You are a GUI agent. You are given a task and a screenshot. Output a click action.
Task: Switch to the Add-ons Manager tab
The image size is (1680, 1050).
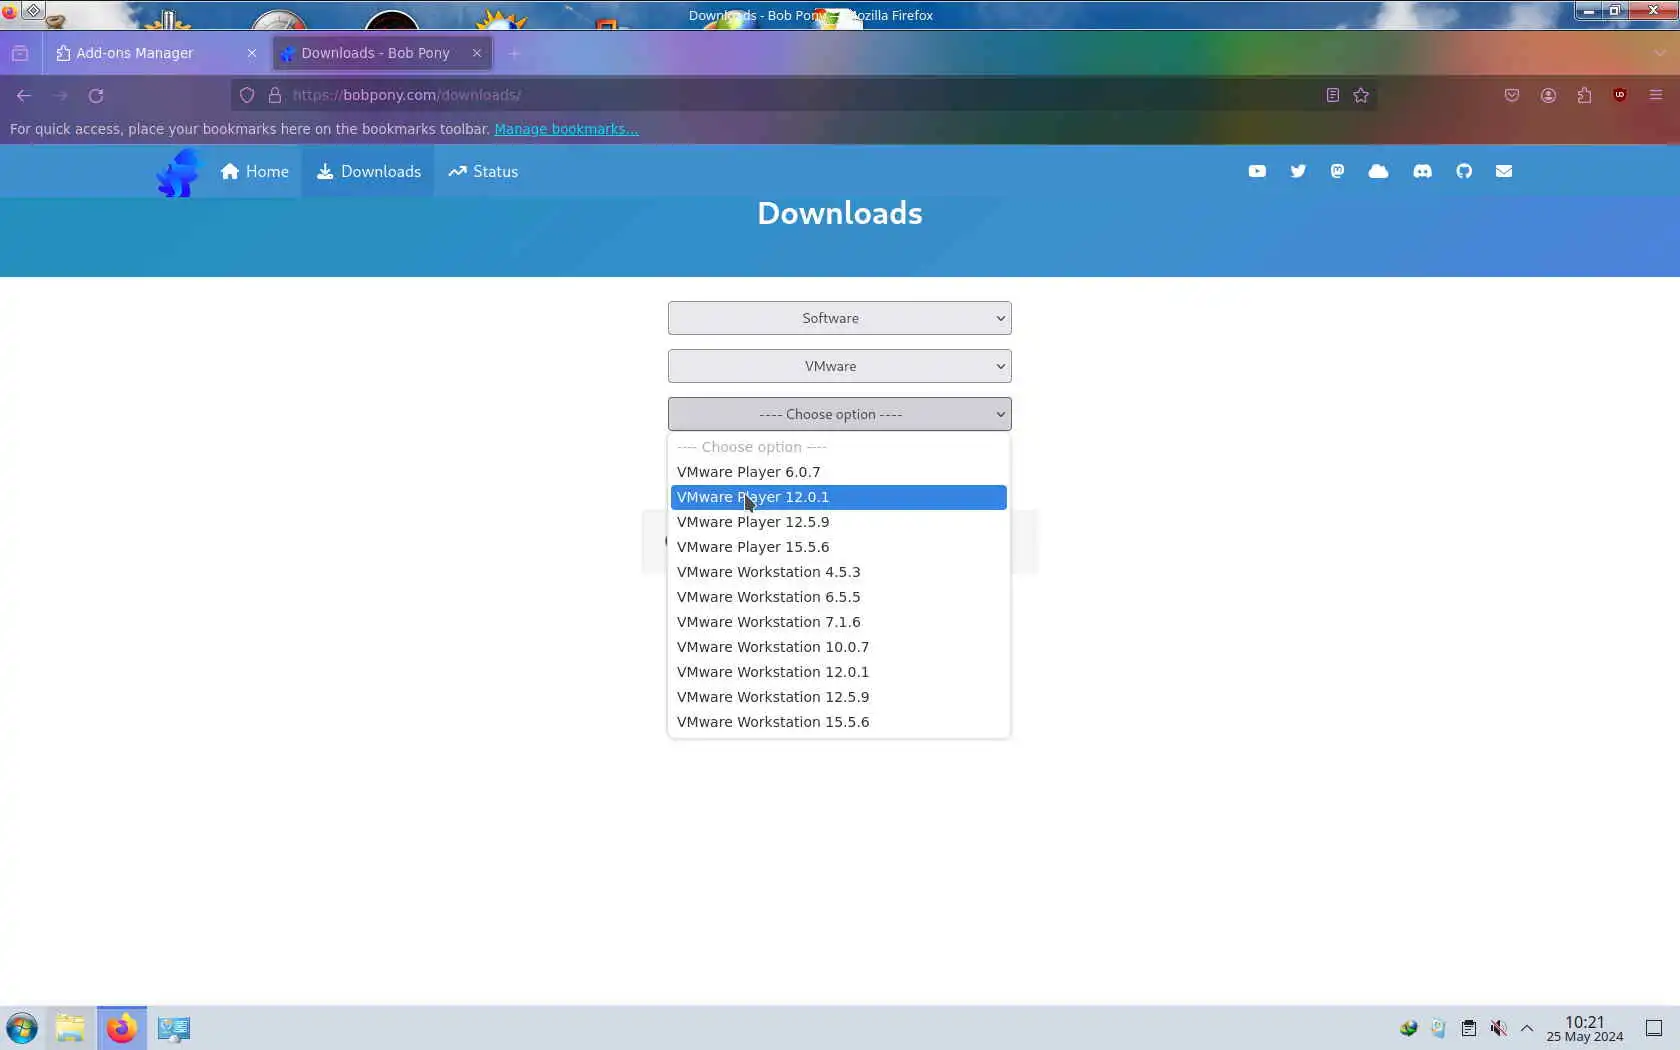[x=156, y=53]
